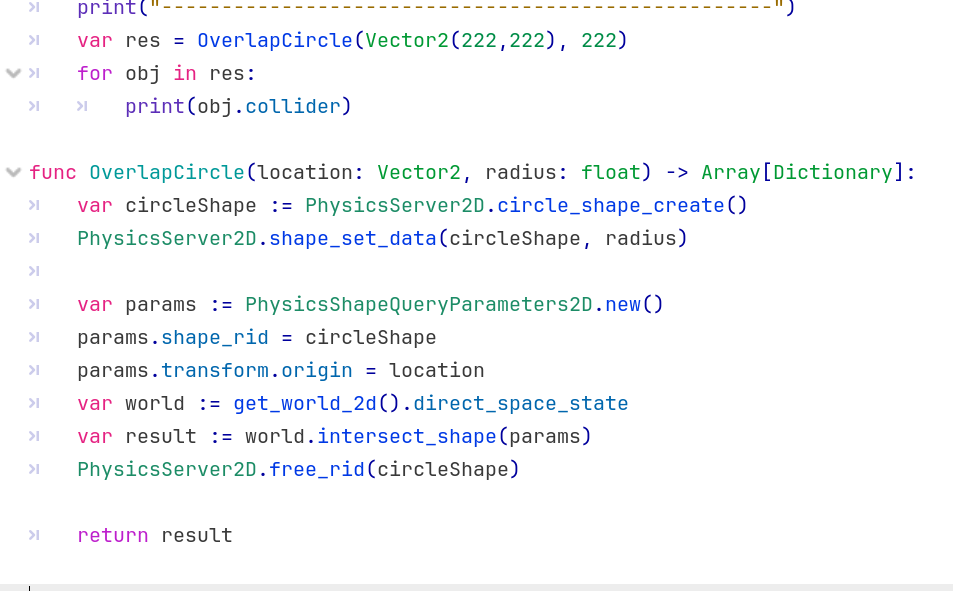Click the OverlapCircle call in var res line
The width and height of the screenshot is (953, 591).
275,41
